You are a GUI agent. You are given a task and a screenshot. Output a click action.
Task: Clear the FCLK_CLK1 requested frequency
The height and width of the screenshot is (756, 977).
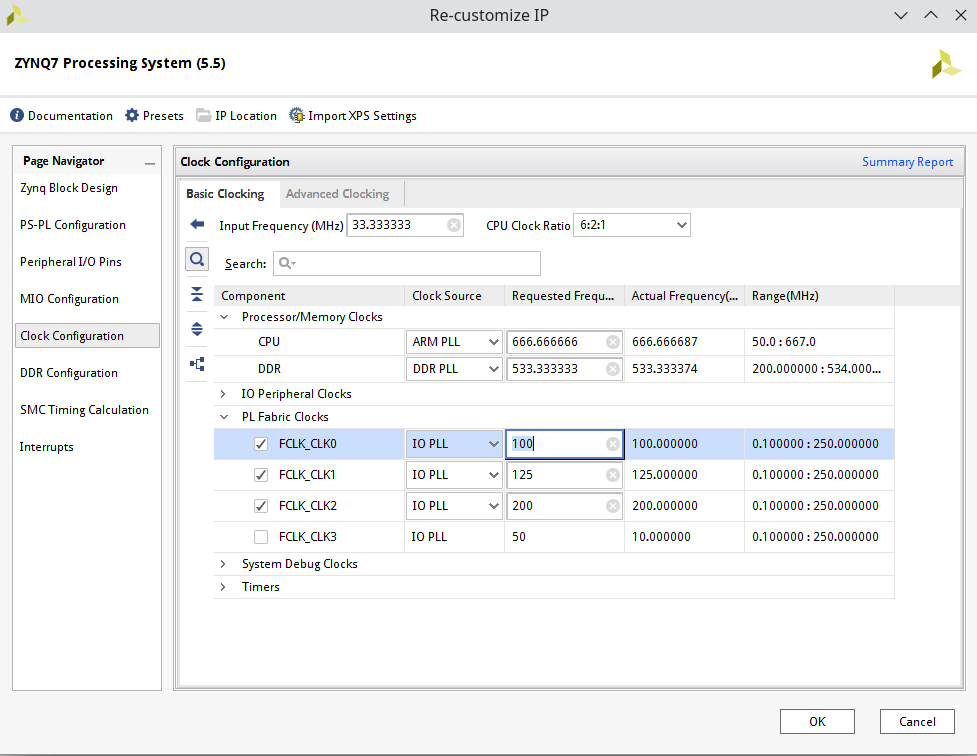click(613, 475)
